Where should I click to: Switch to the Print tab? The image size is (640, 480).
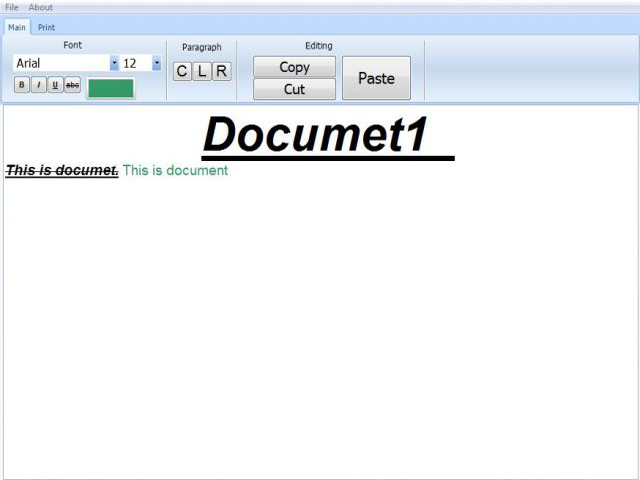(x=47, y=27)
